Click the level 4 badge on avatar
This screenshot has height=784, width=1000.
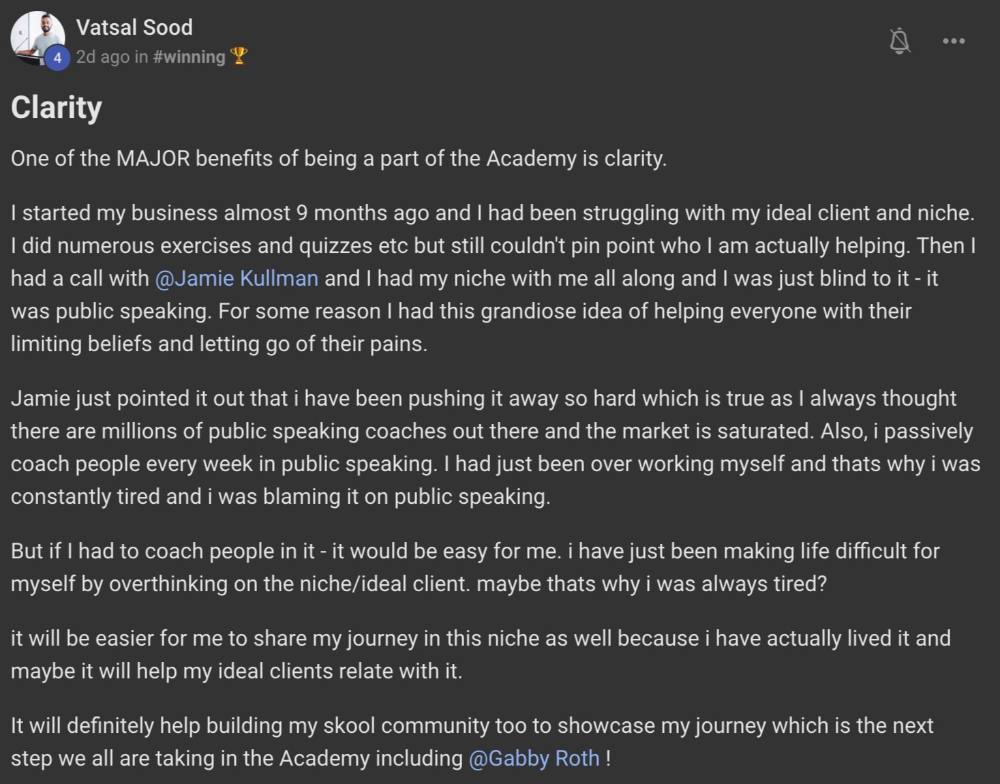click(x=57, y=59)
